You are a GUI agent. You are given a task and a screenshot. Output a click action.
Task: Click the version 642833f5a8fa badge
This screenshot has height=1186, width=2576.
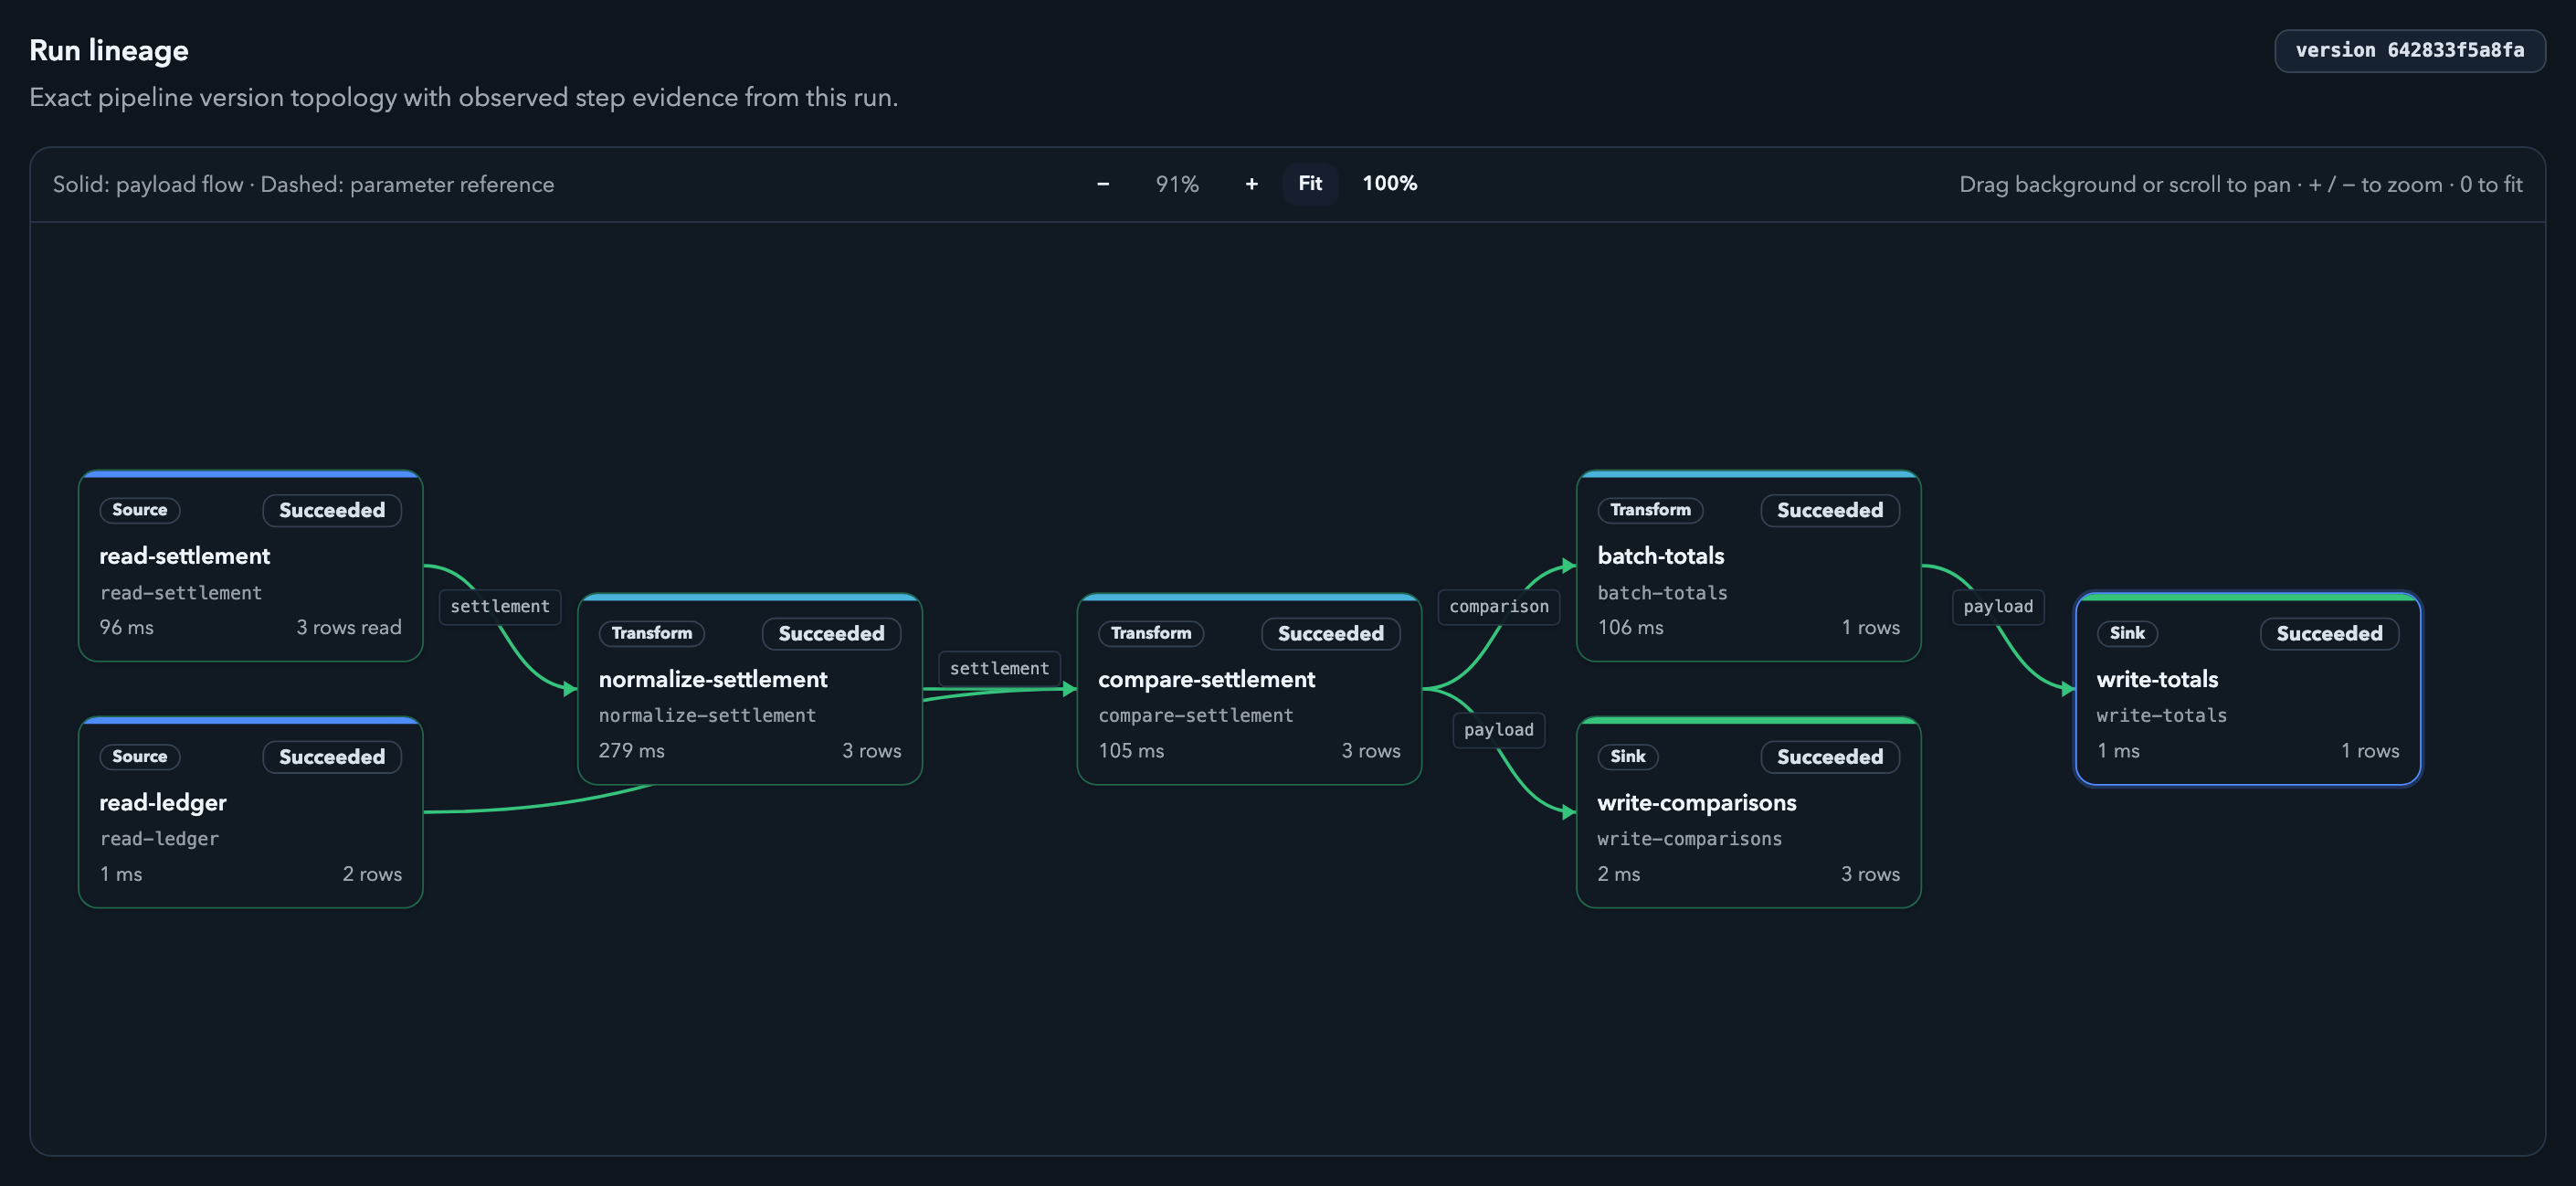(x=2409, y=50)
